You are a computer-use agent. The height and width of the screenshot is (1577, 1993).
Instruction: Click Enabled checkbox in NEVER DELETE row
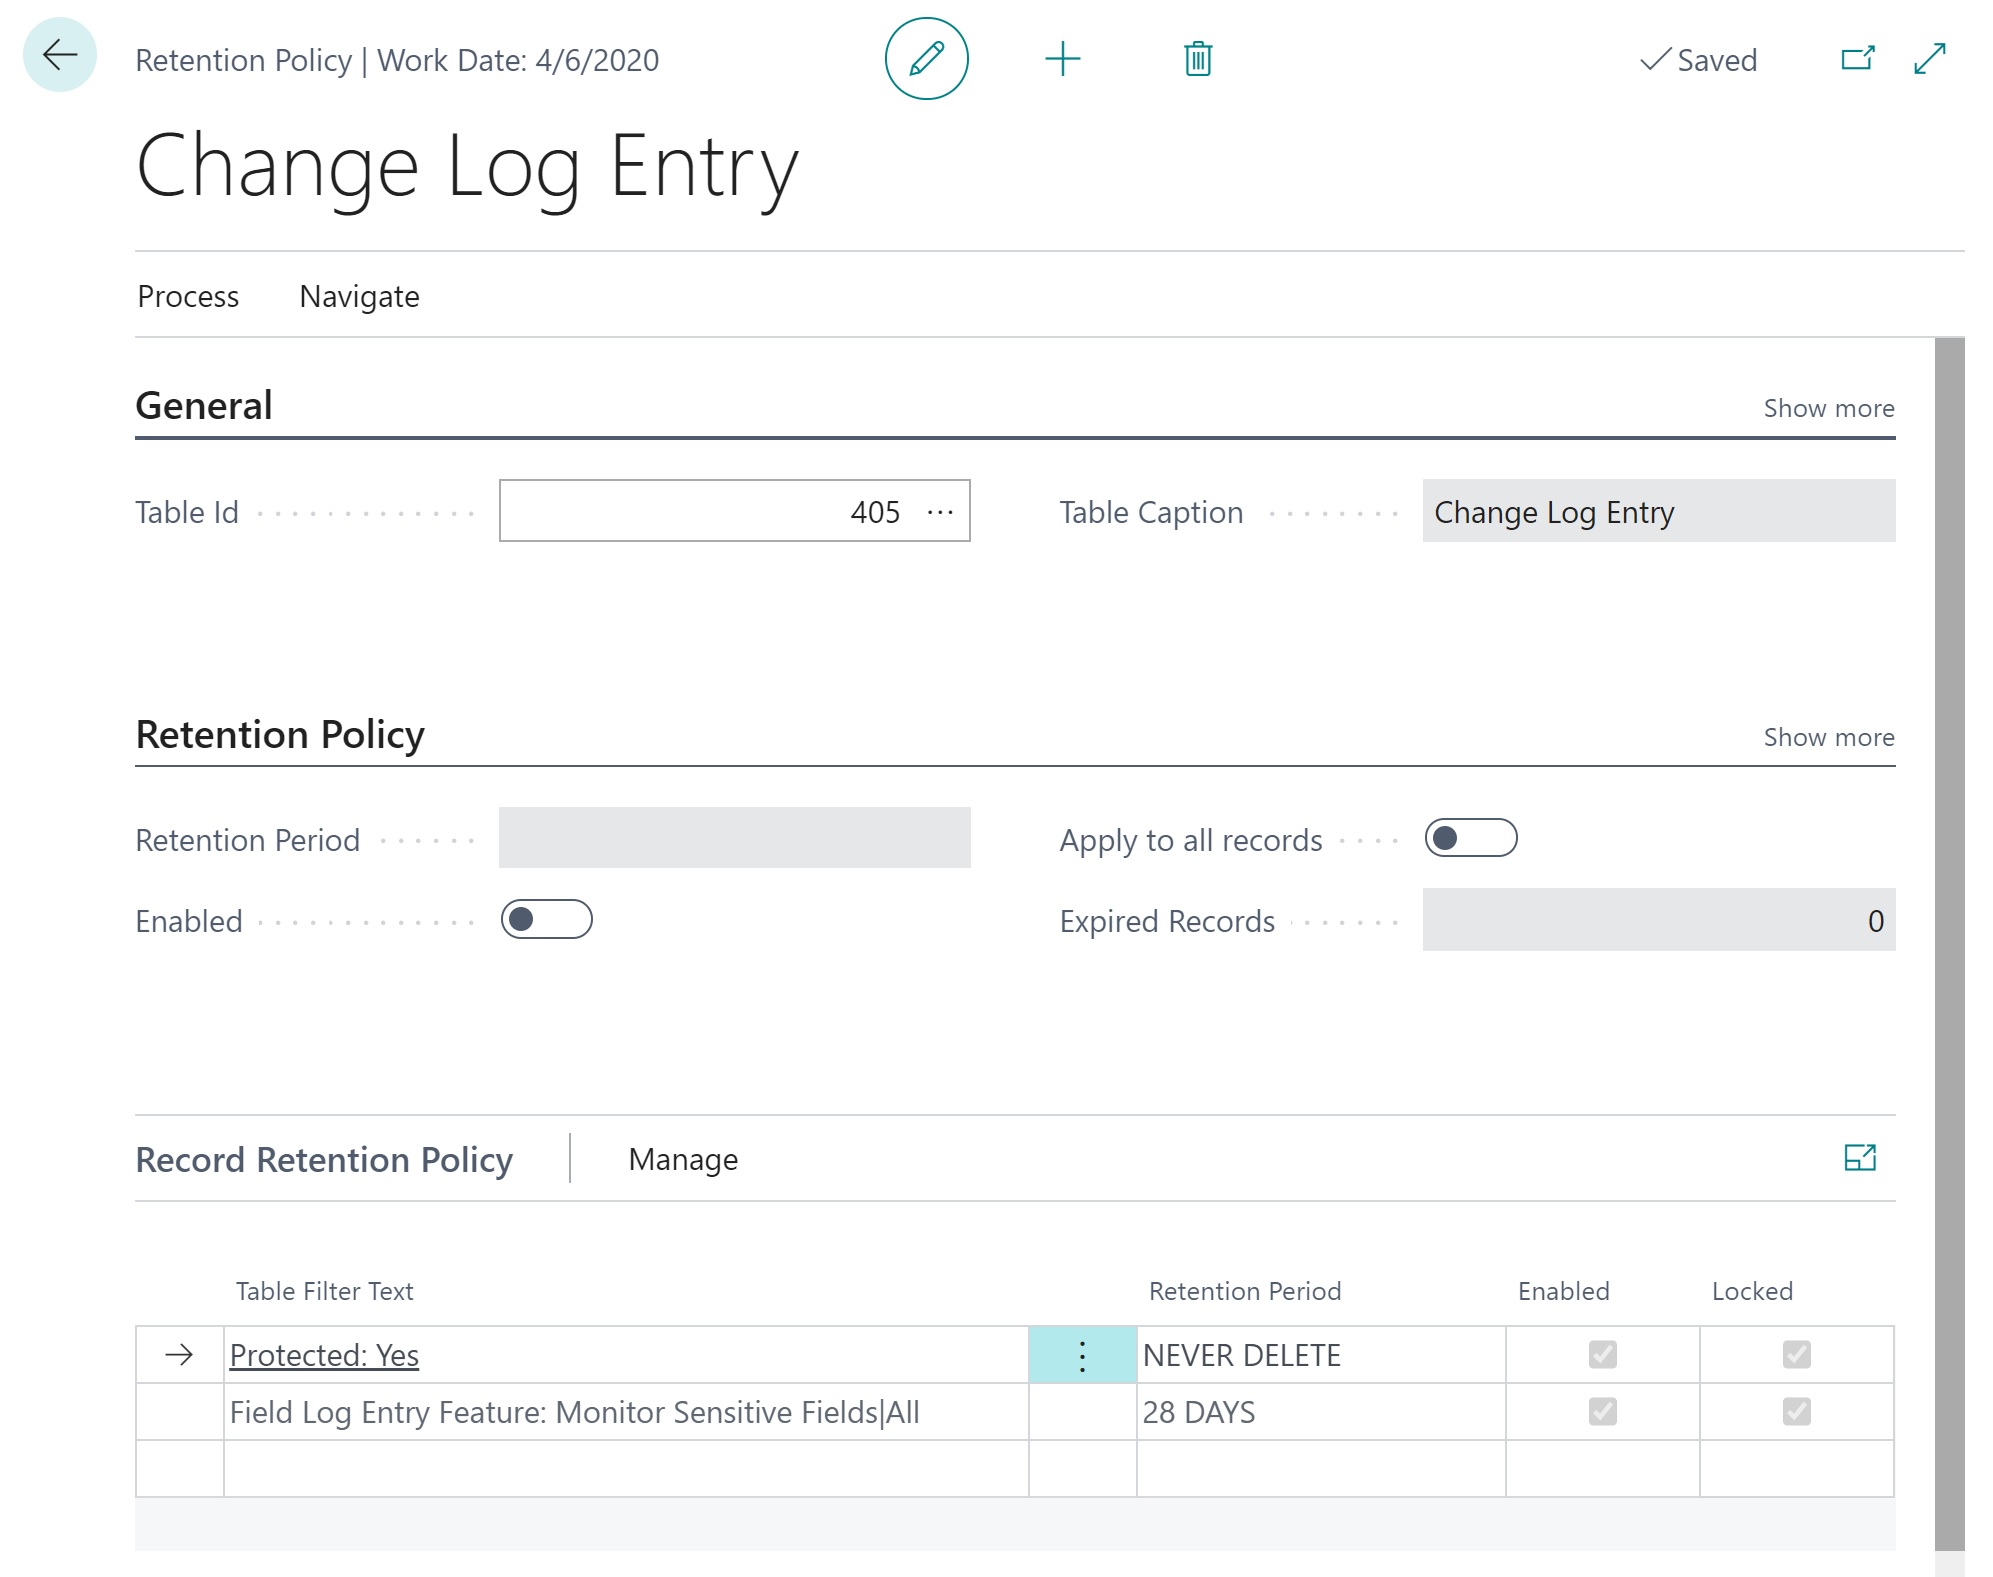pyautogui.click(x=1602, y=1354)
